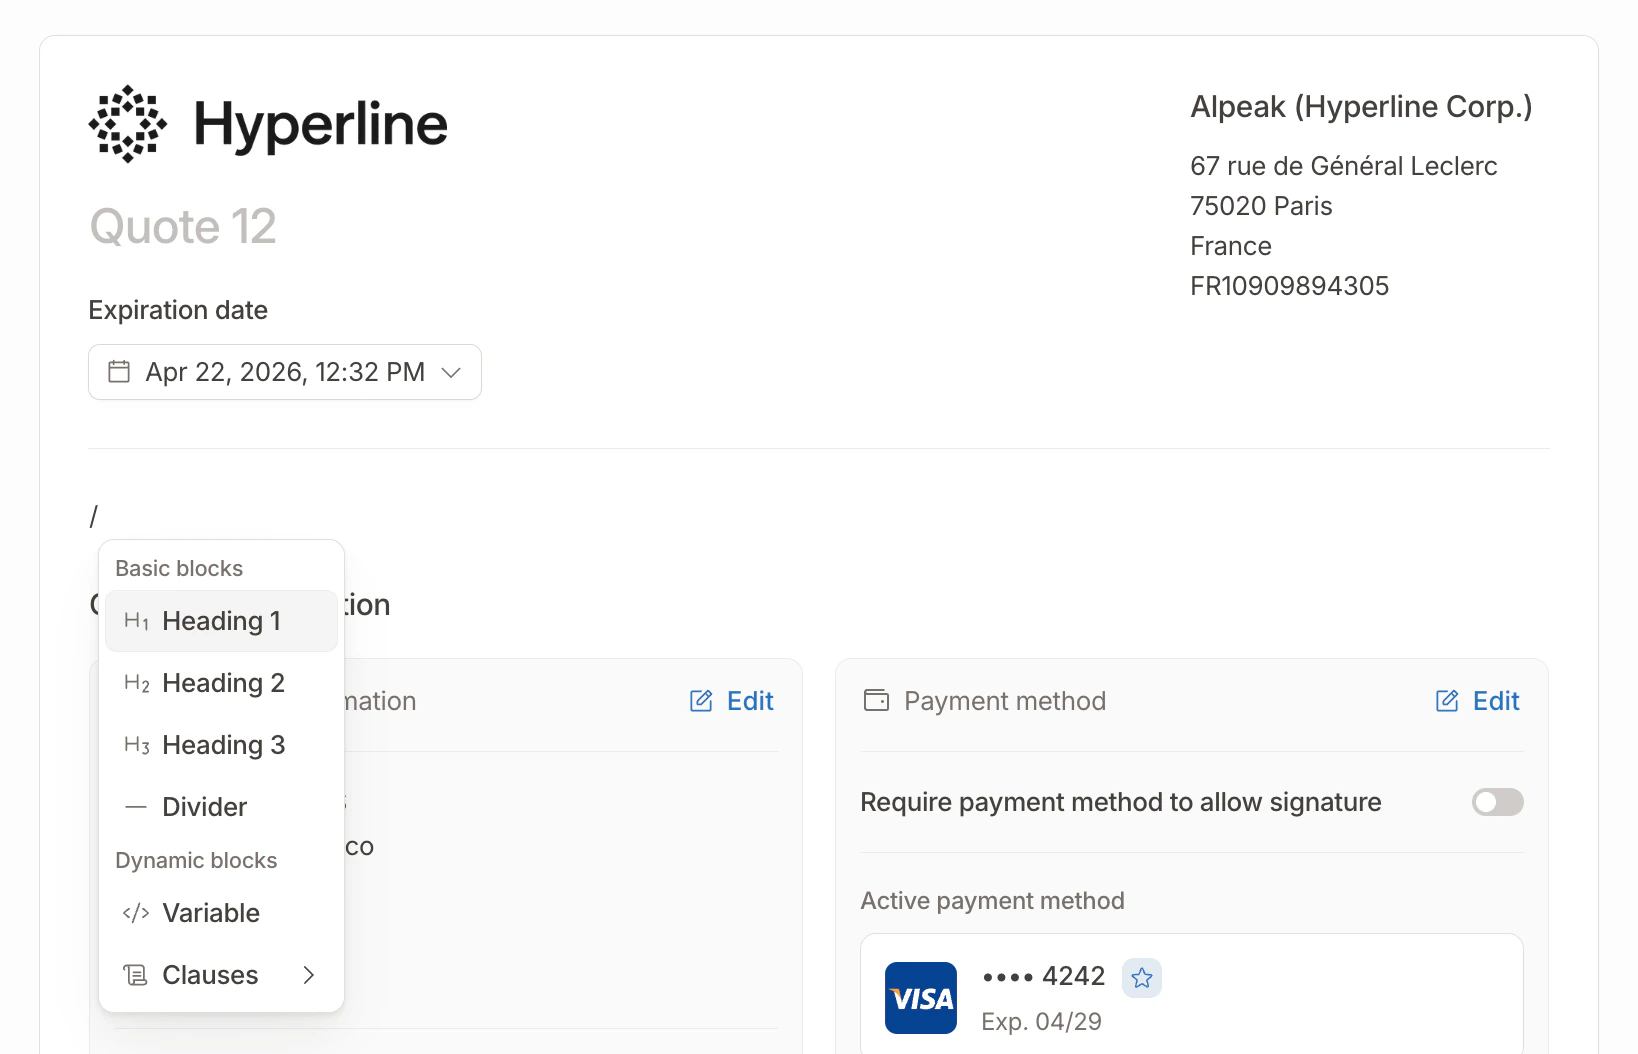The height and width of the screenshot is (1054, 1638).
Task: Click the dash icon beside Divider
Action: click(136, 807)
